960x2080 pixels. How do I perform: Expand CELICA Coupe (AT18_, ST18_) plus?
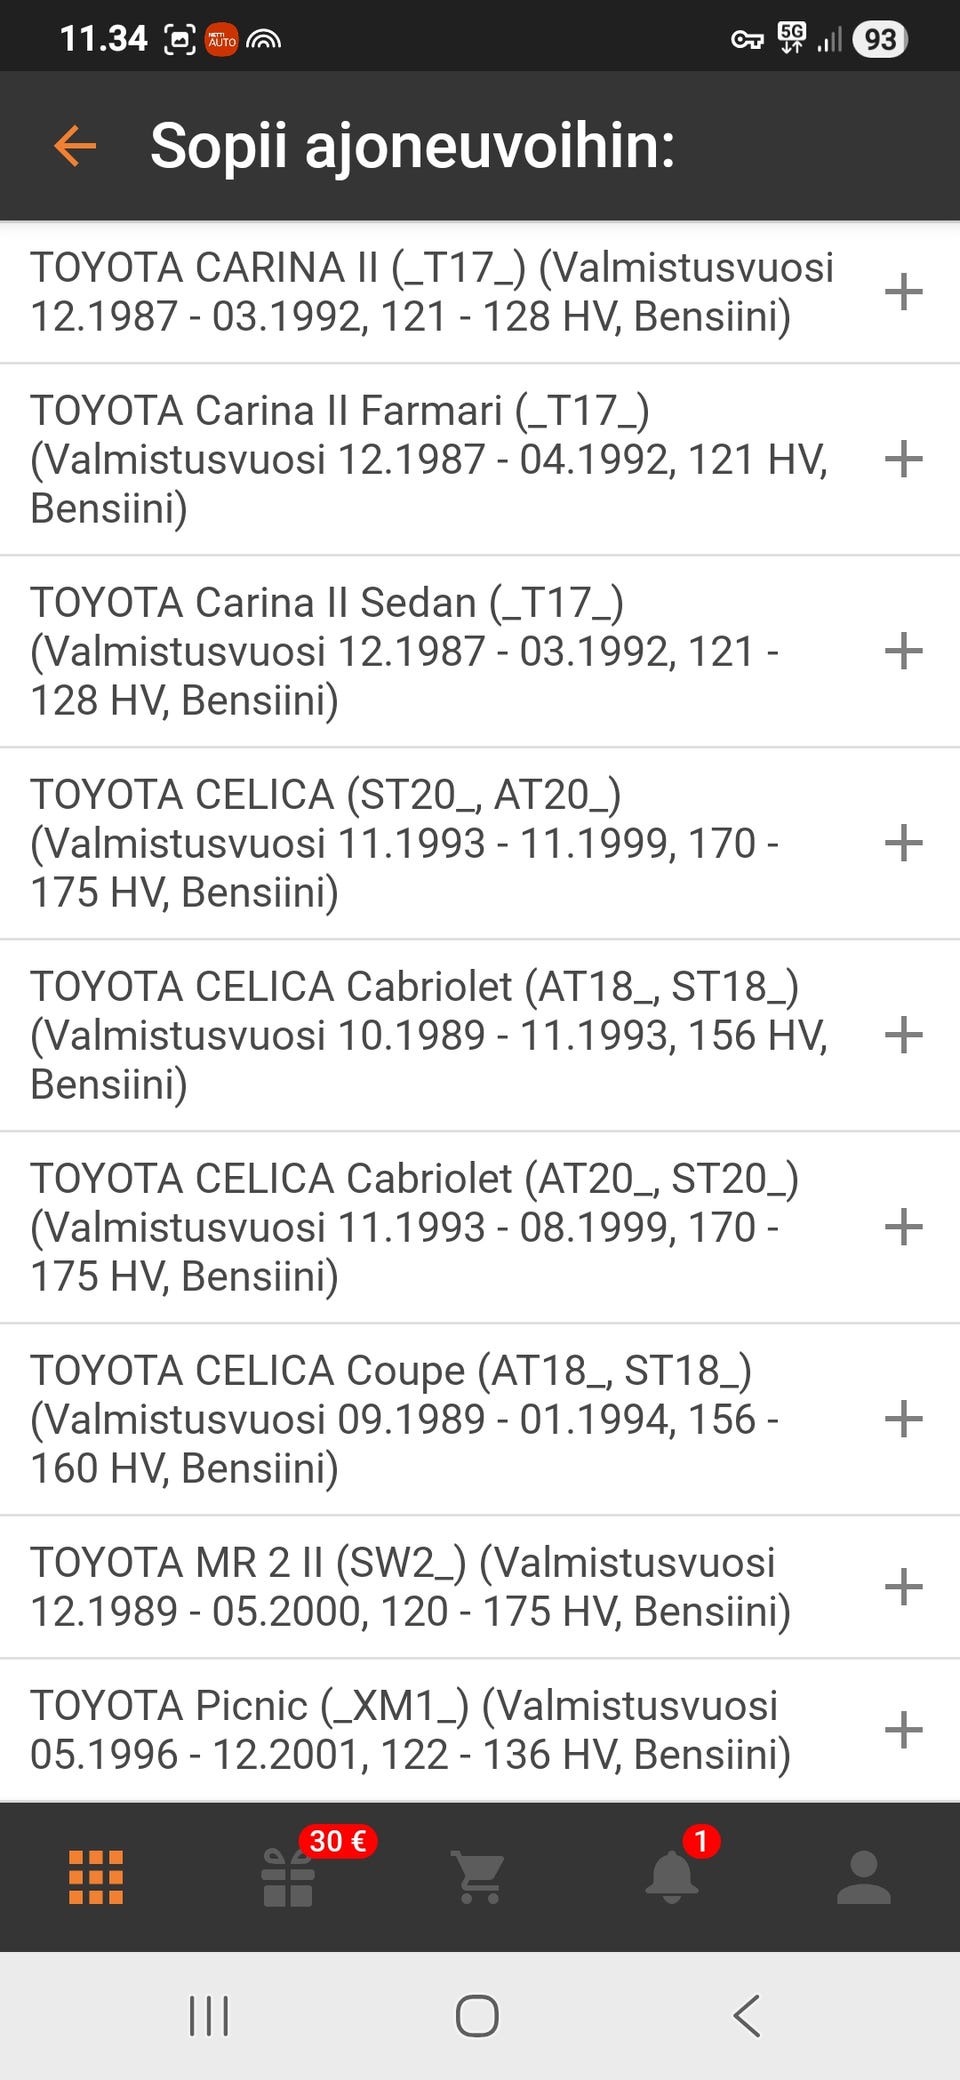[903, 1419]
